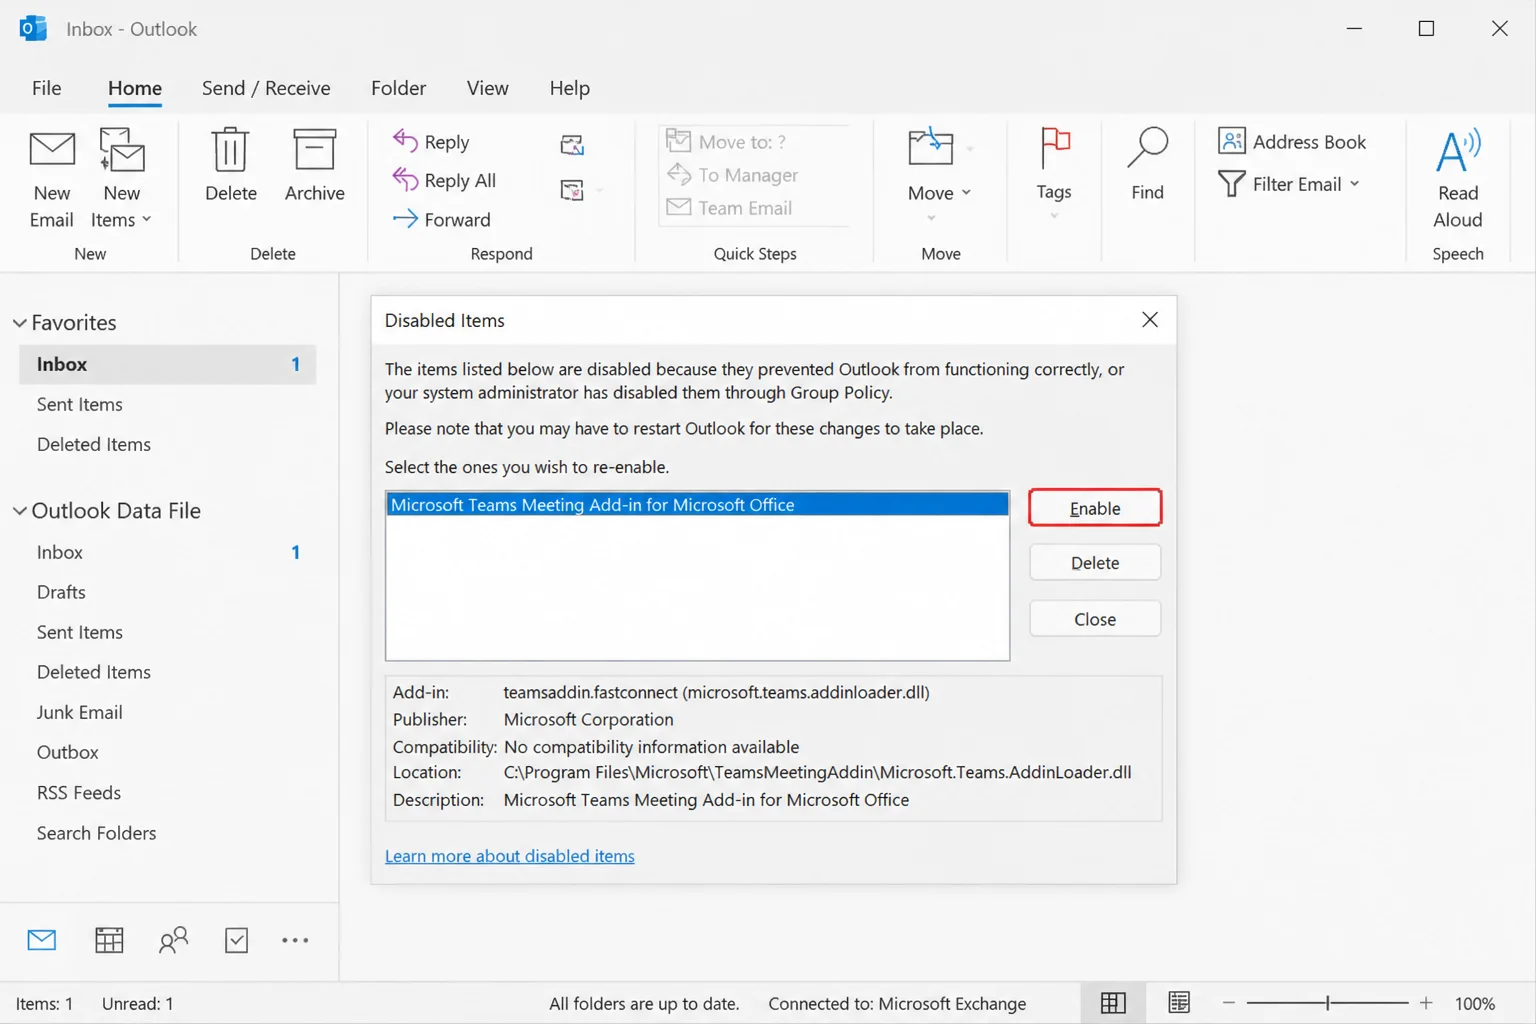This screenshot has height=1024, width=1536.
Task: Collapse the Outlook Data File tree
Action: pyautogui.click(x=19, y=511)
